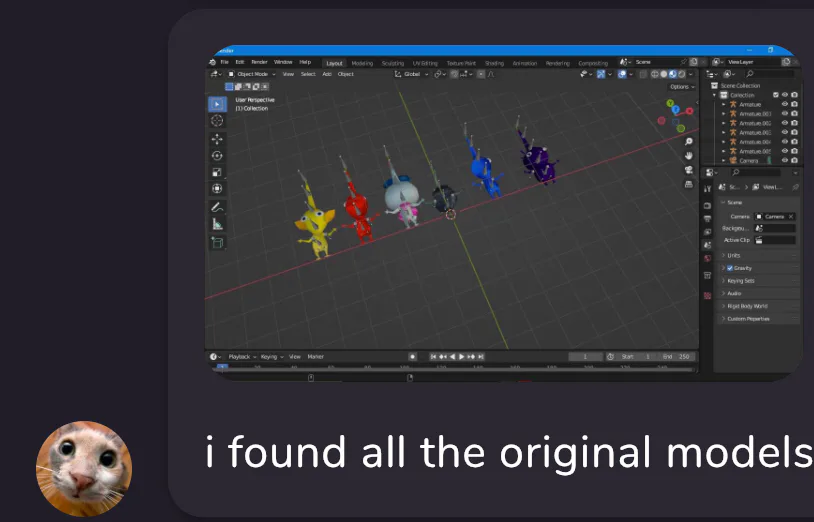This screenshot has width=814, height=522.
Task: Toggle Collection exclude-from-view-layer checkbox
Action: (776, 95)
